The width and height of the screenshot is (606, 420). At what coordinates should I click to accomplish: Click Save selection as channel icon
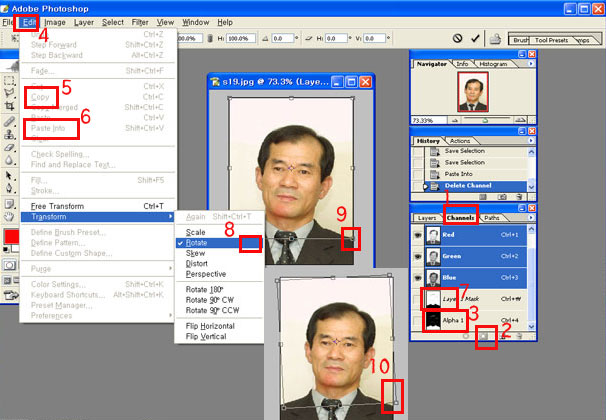(484, 336)
